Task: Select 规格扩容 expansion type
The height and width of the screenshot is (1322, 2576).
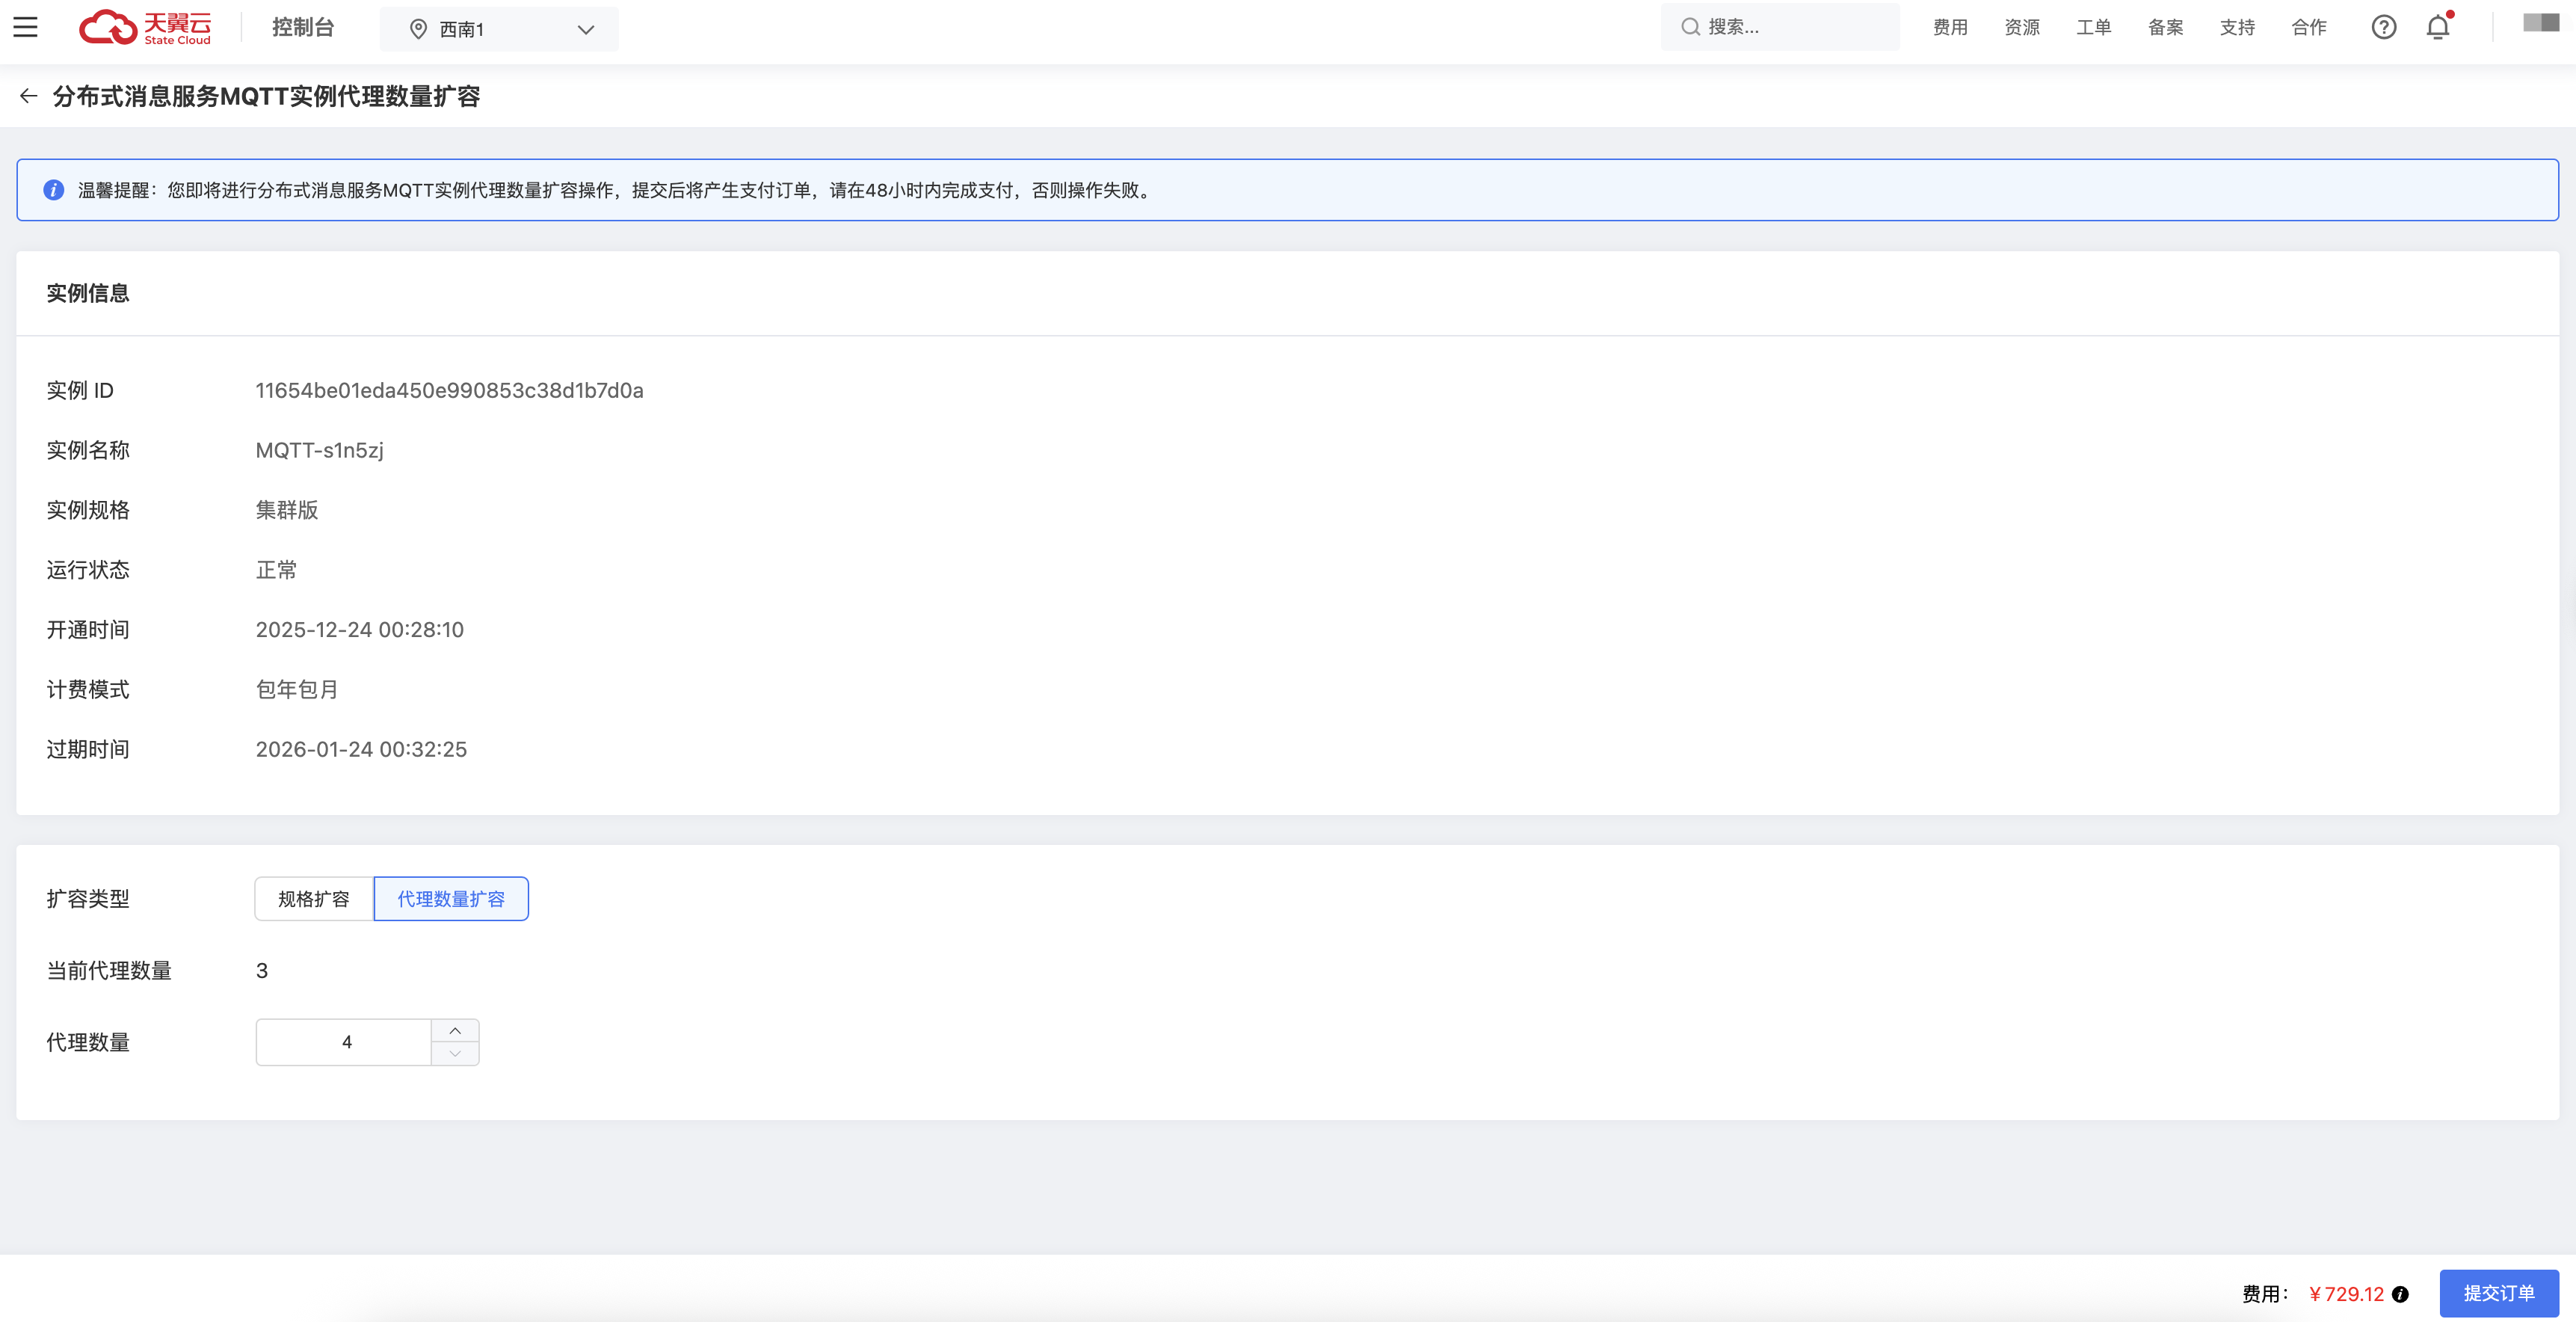Action: coord(314,898)
